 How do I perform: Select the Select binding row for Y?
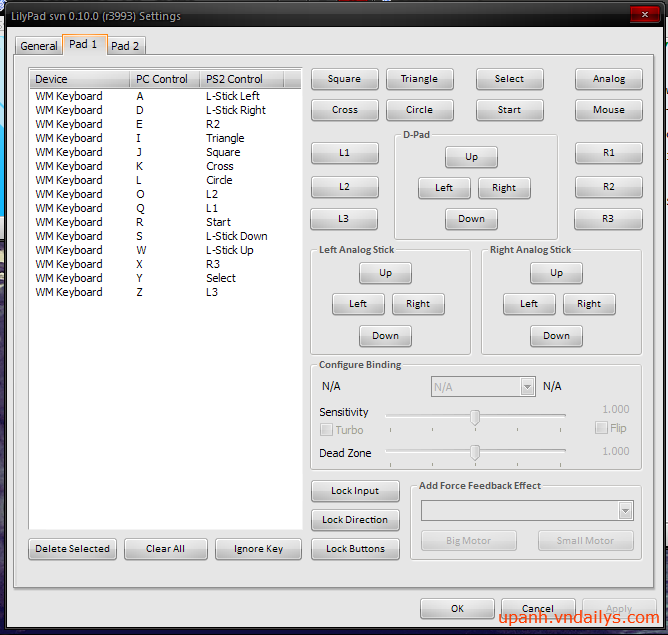click(x=165, y=278)
